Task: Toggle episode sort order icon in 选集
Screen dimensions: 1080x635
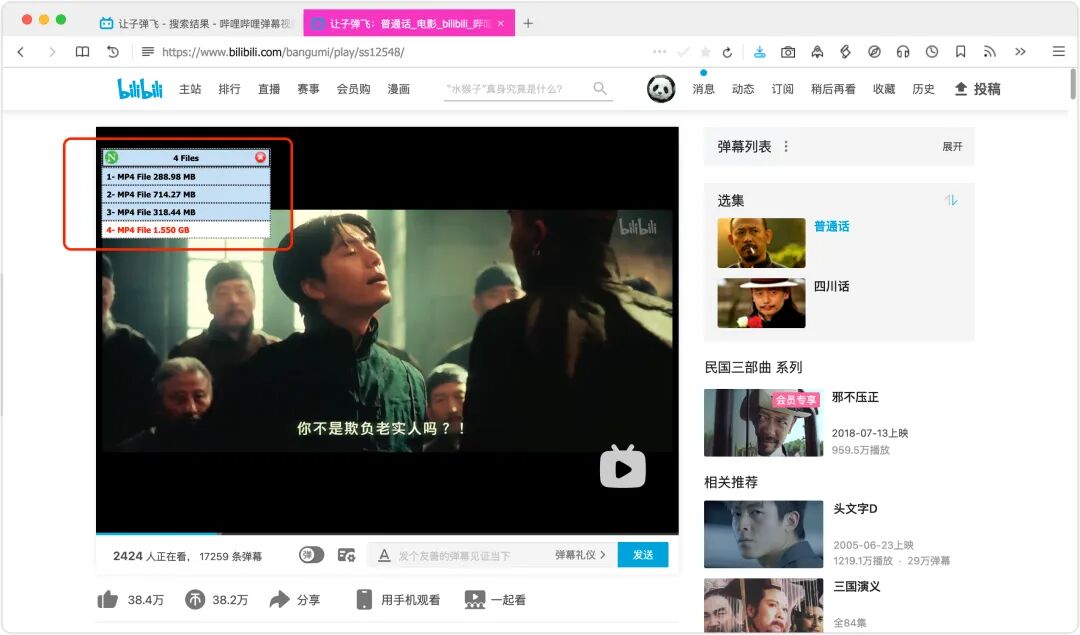Action: point(951,200)
